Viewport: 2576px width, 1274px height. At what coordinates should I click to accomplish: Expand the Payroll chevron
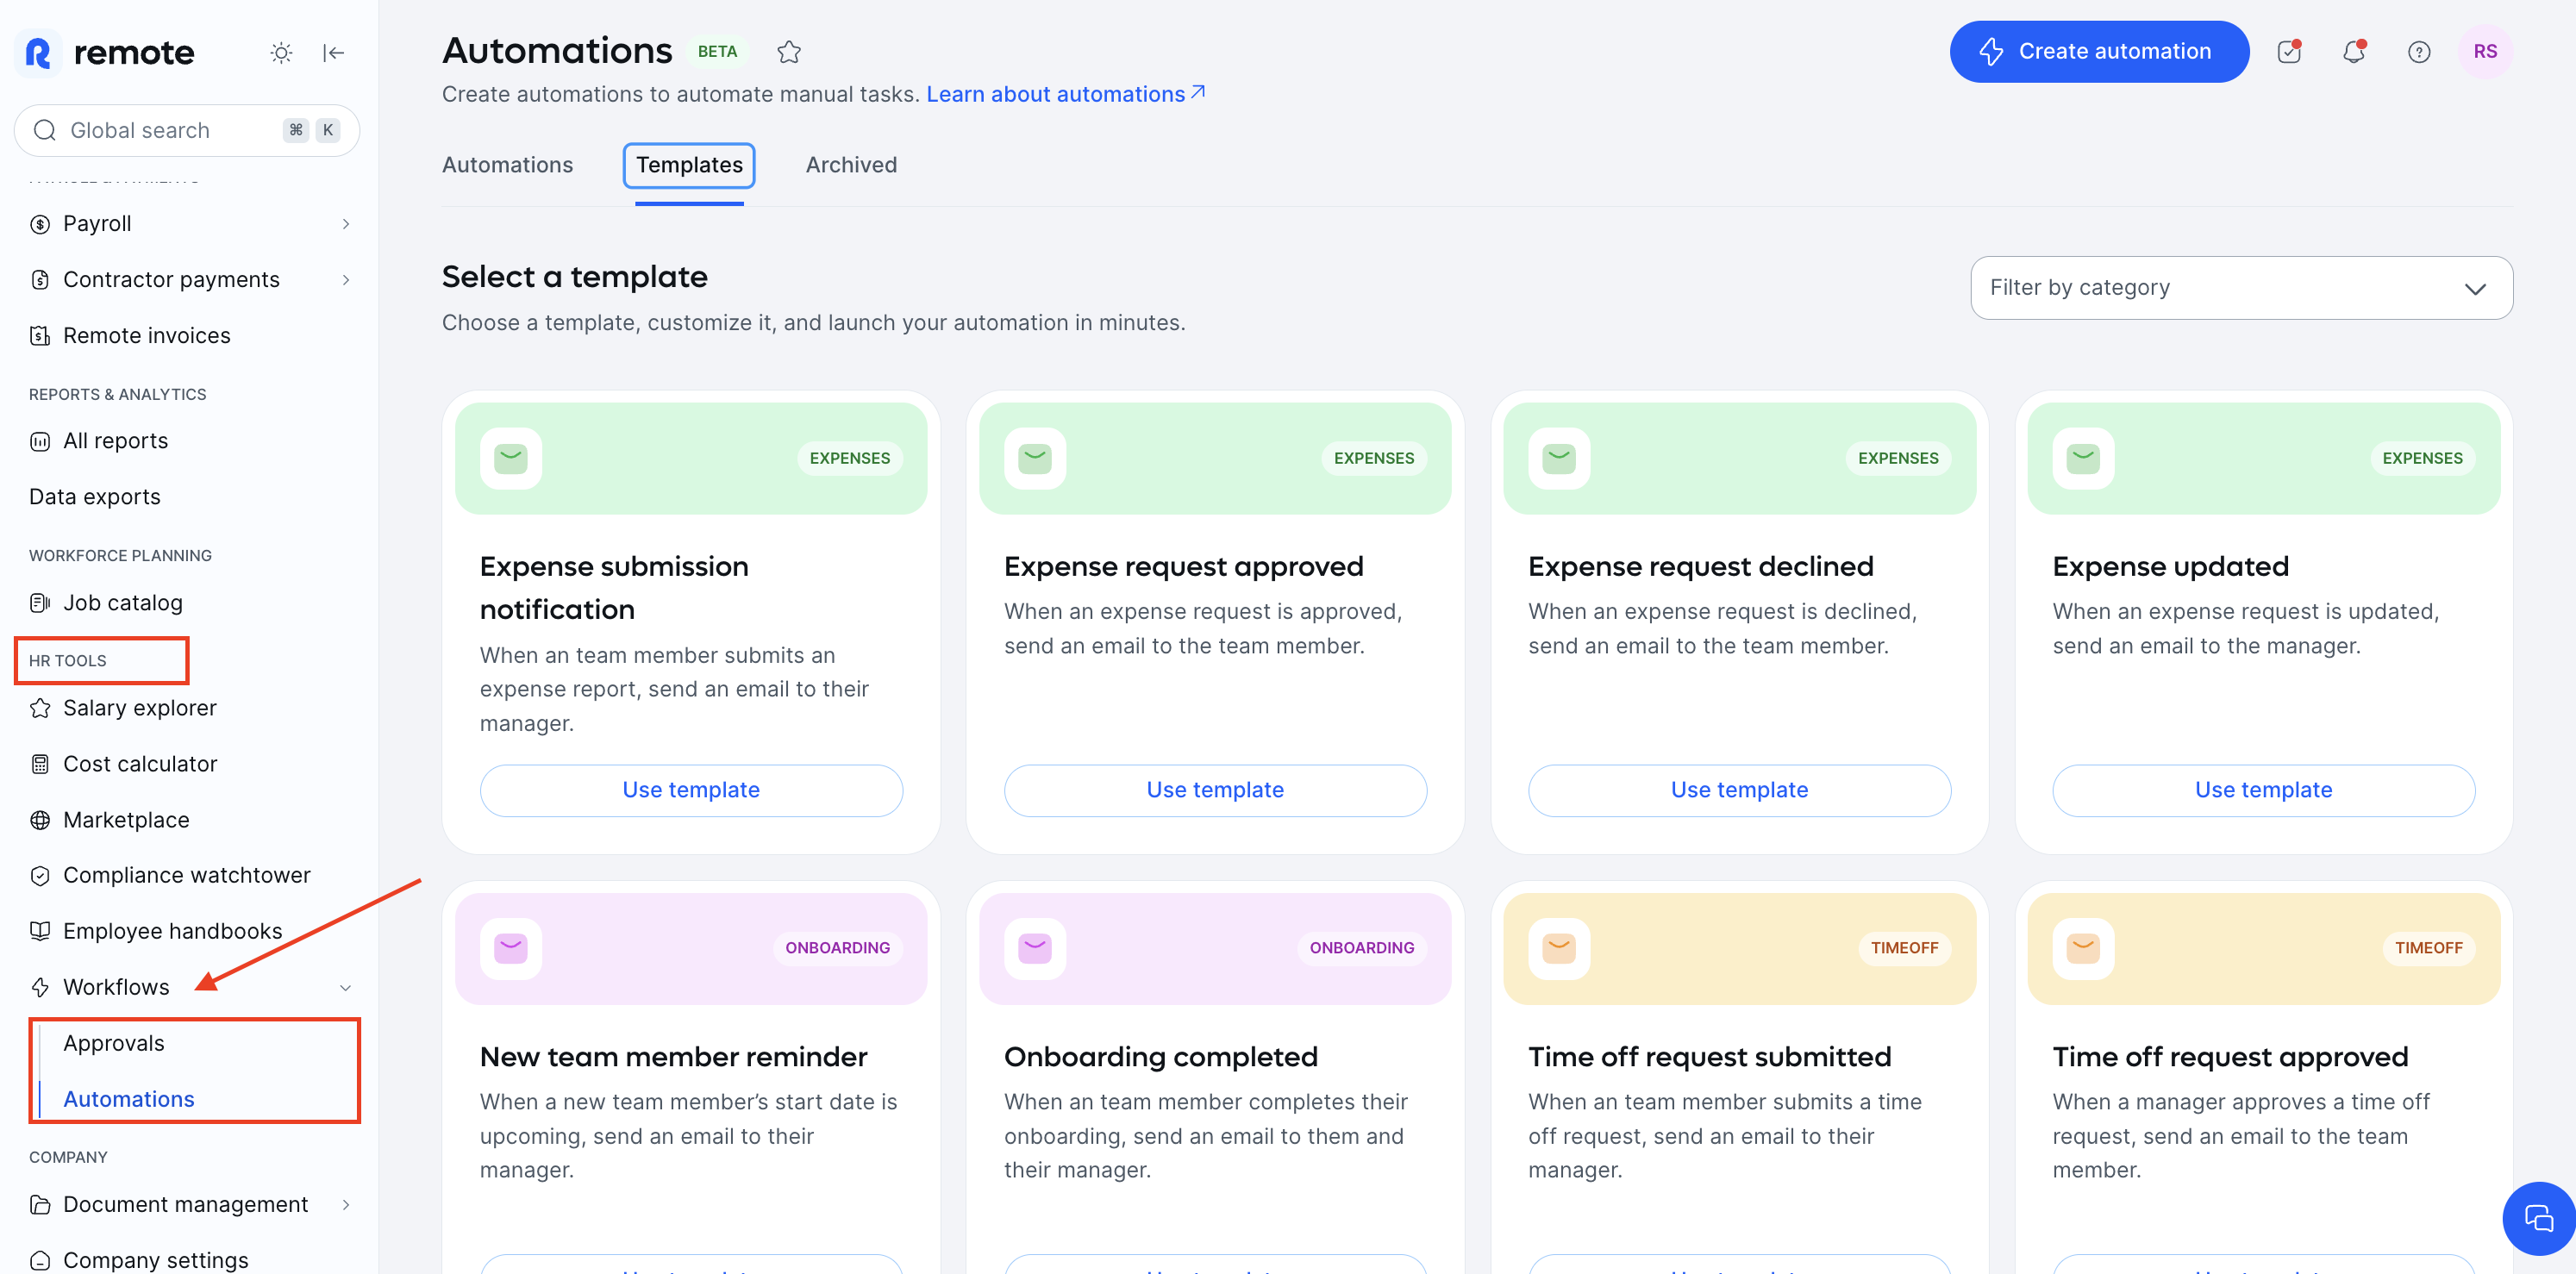pyautogui.click(x=346, y=224)
